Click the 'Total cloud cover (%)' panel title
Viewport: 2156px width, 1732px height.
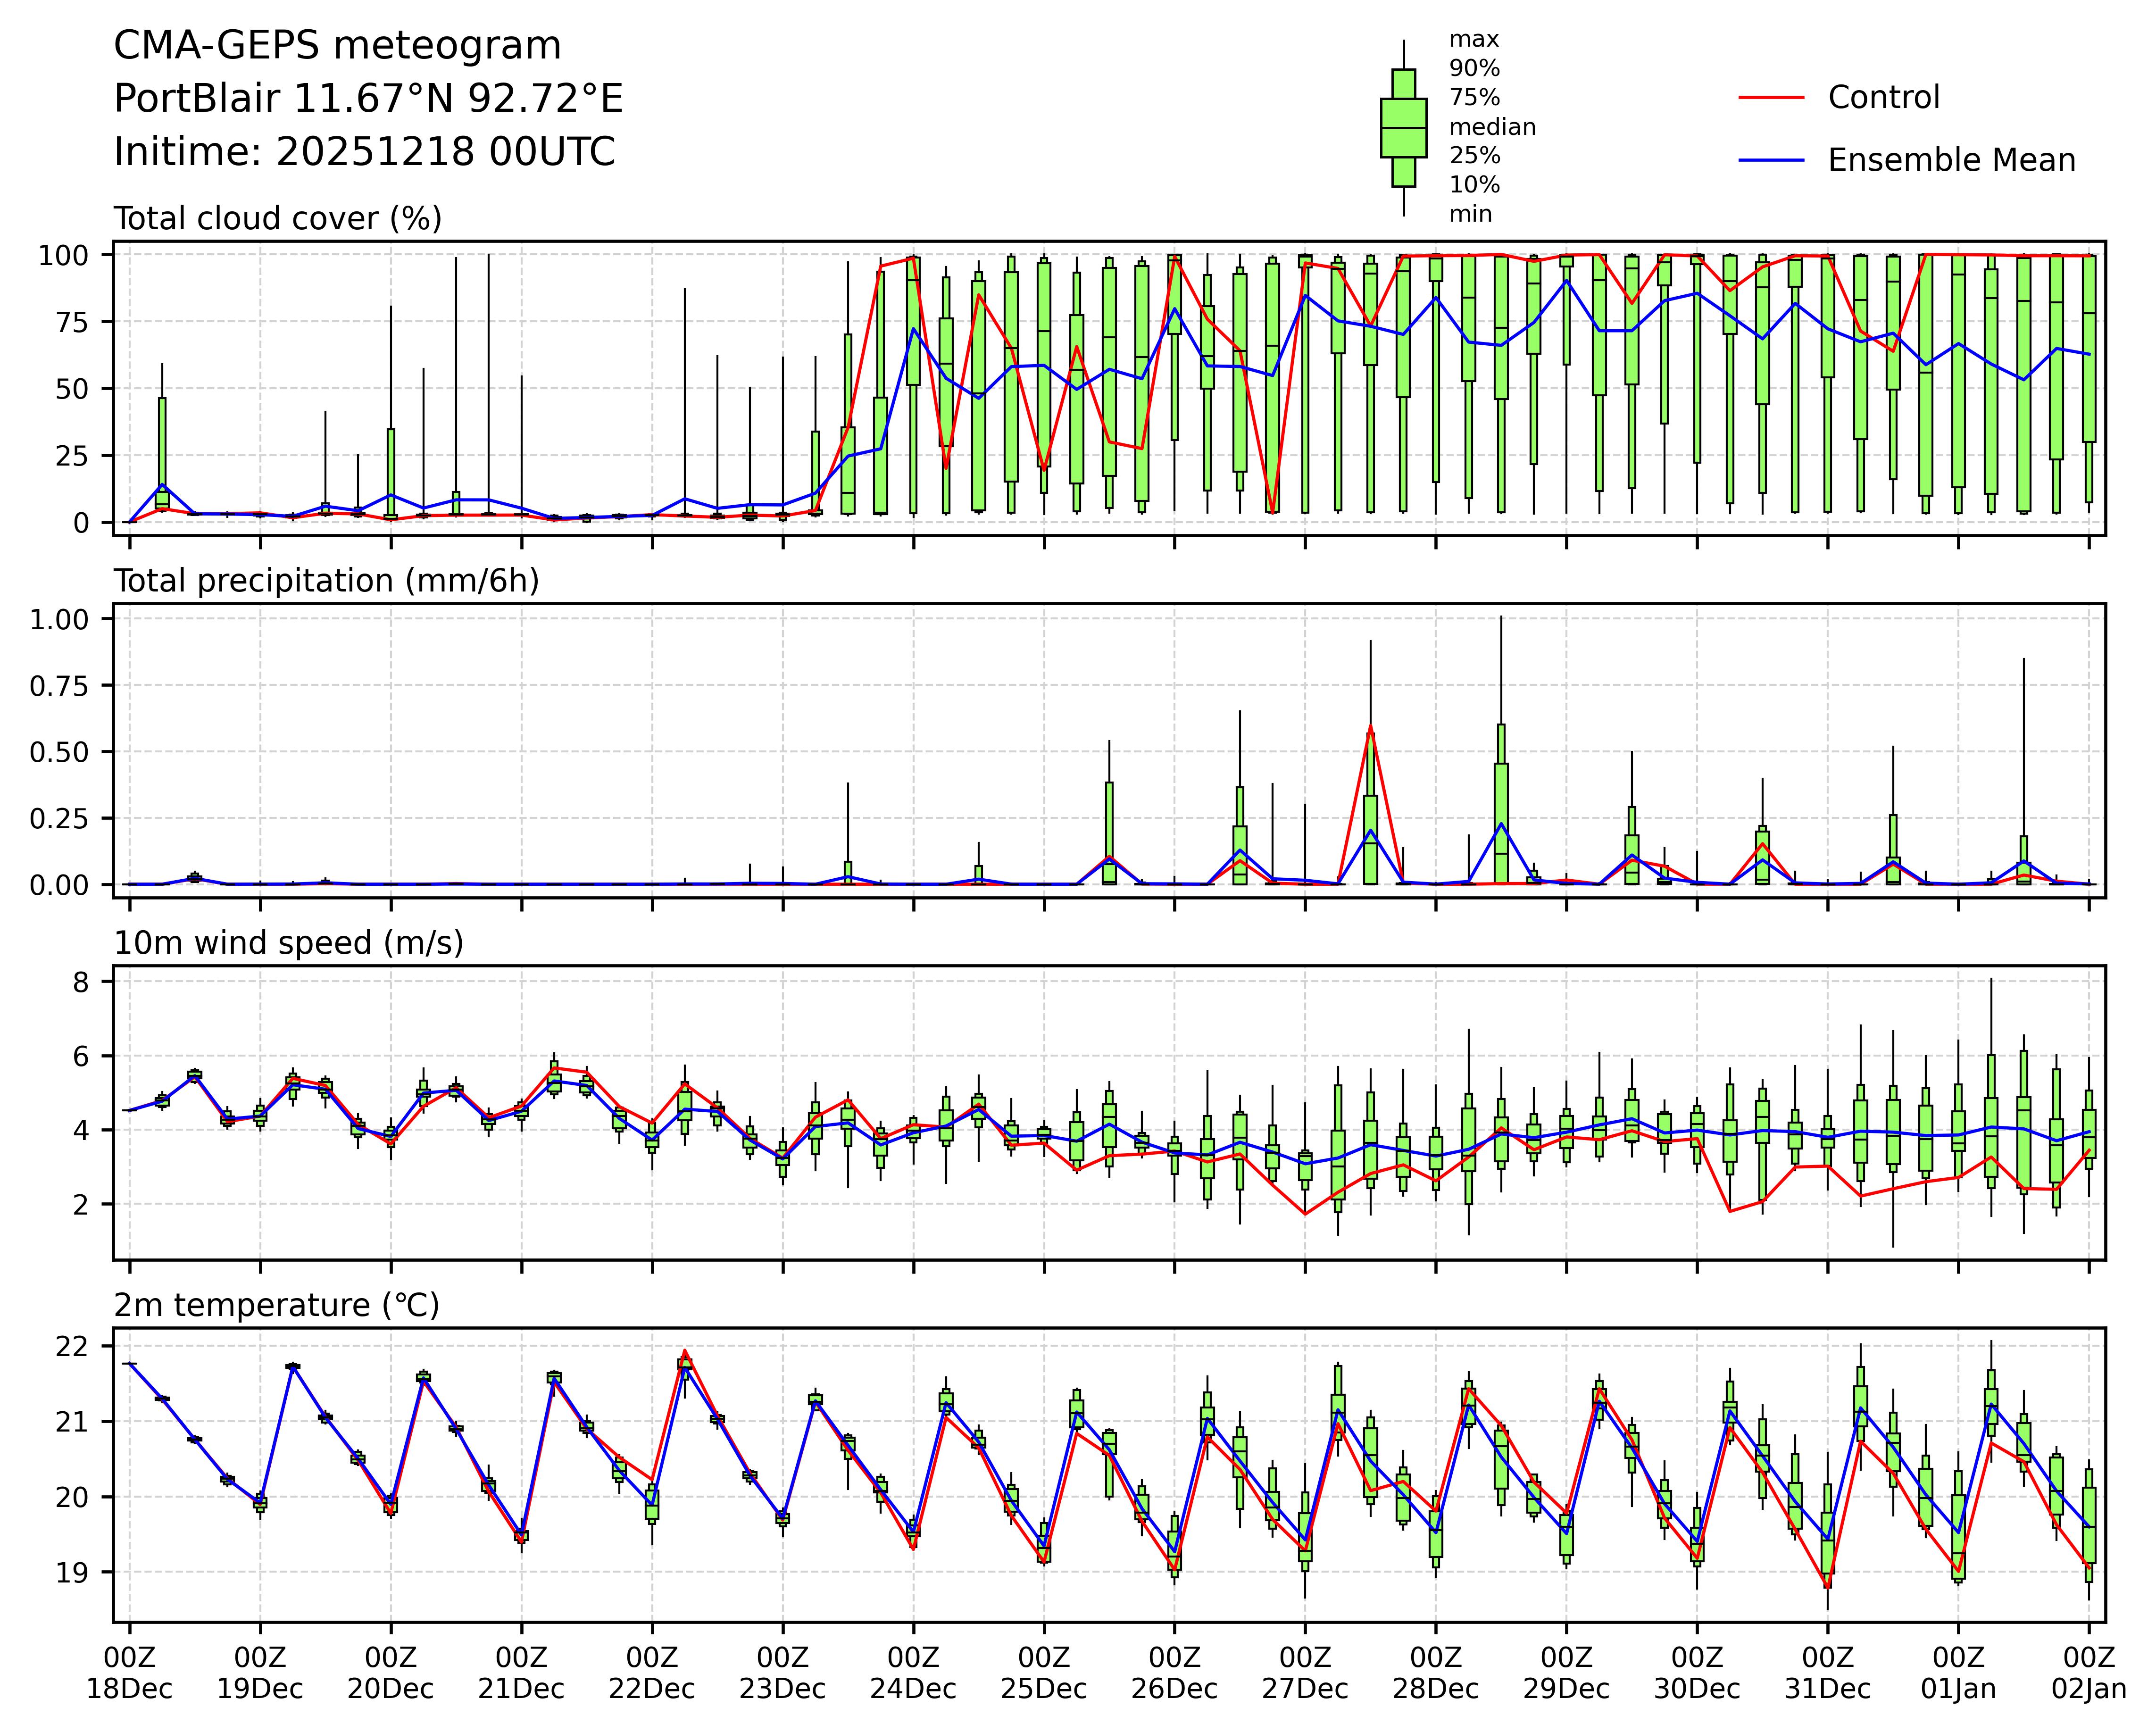coord(278,218)
